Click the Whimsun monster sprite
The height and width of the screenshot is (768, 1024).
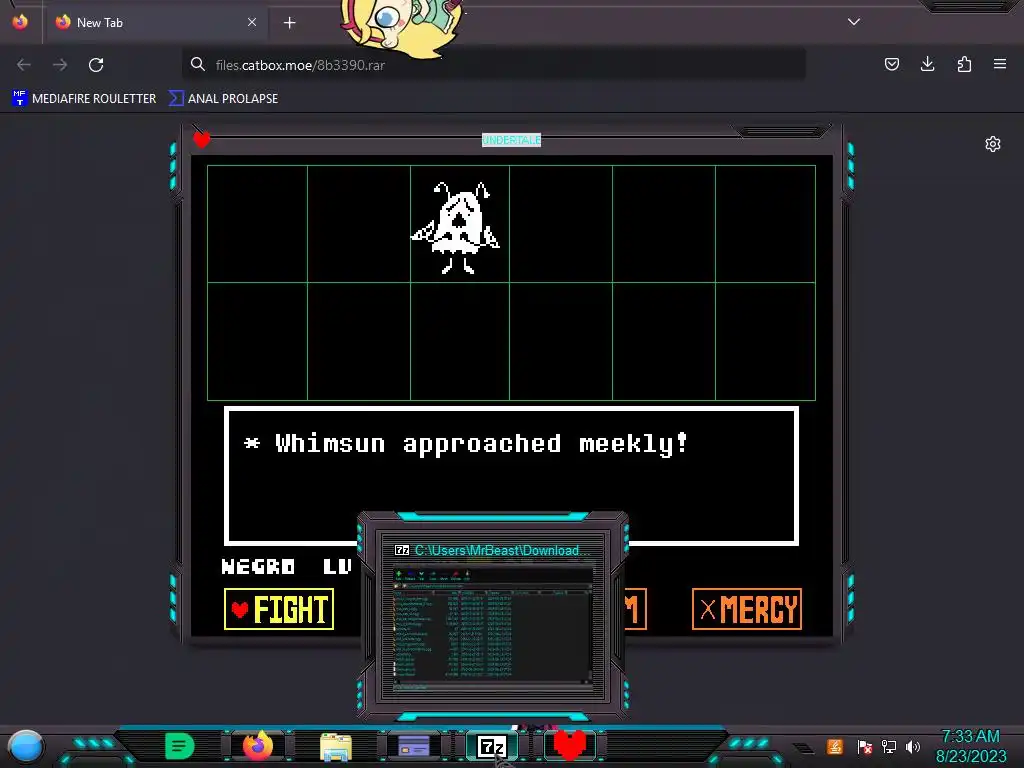[x=456, y=227]
